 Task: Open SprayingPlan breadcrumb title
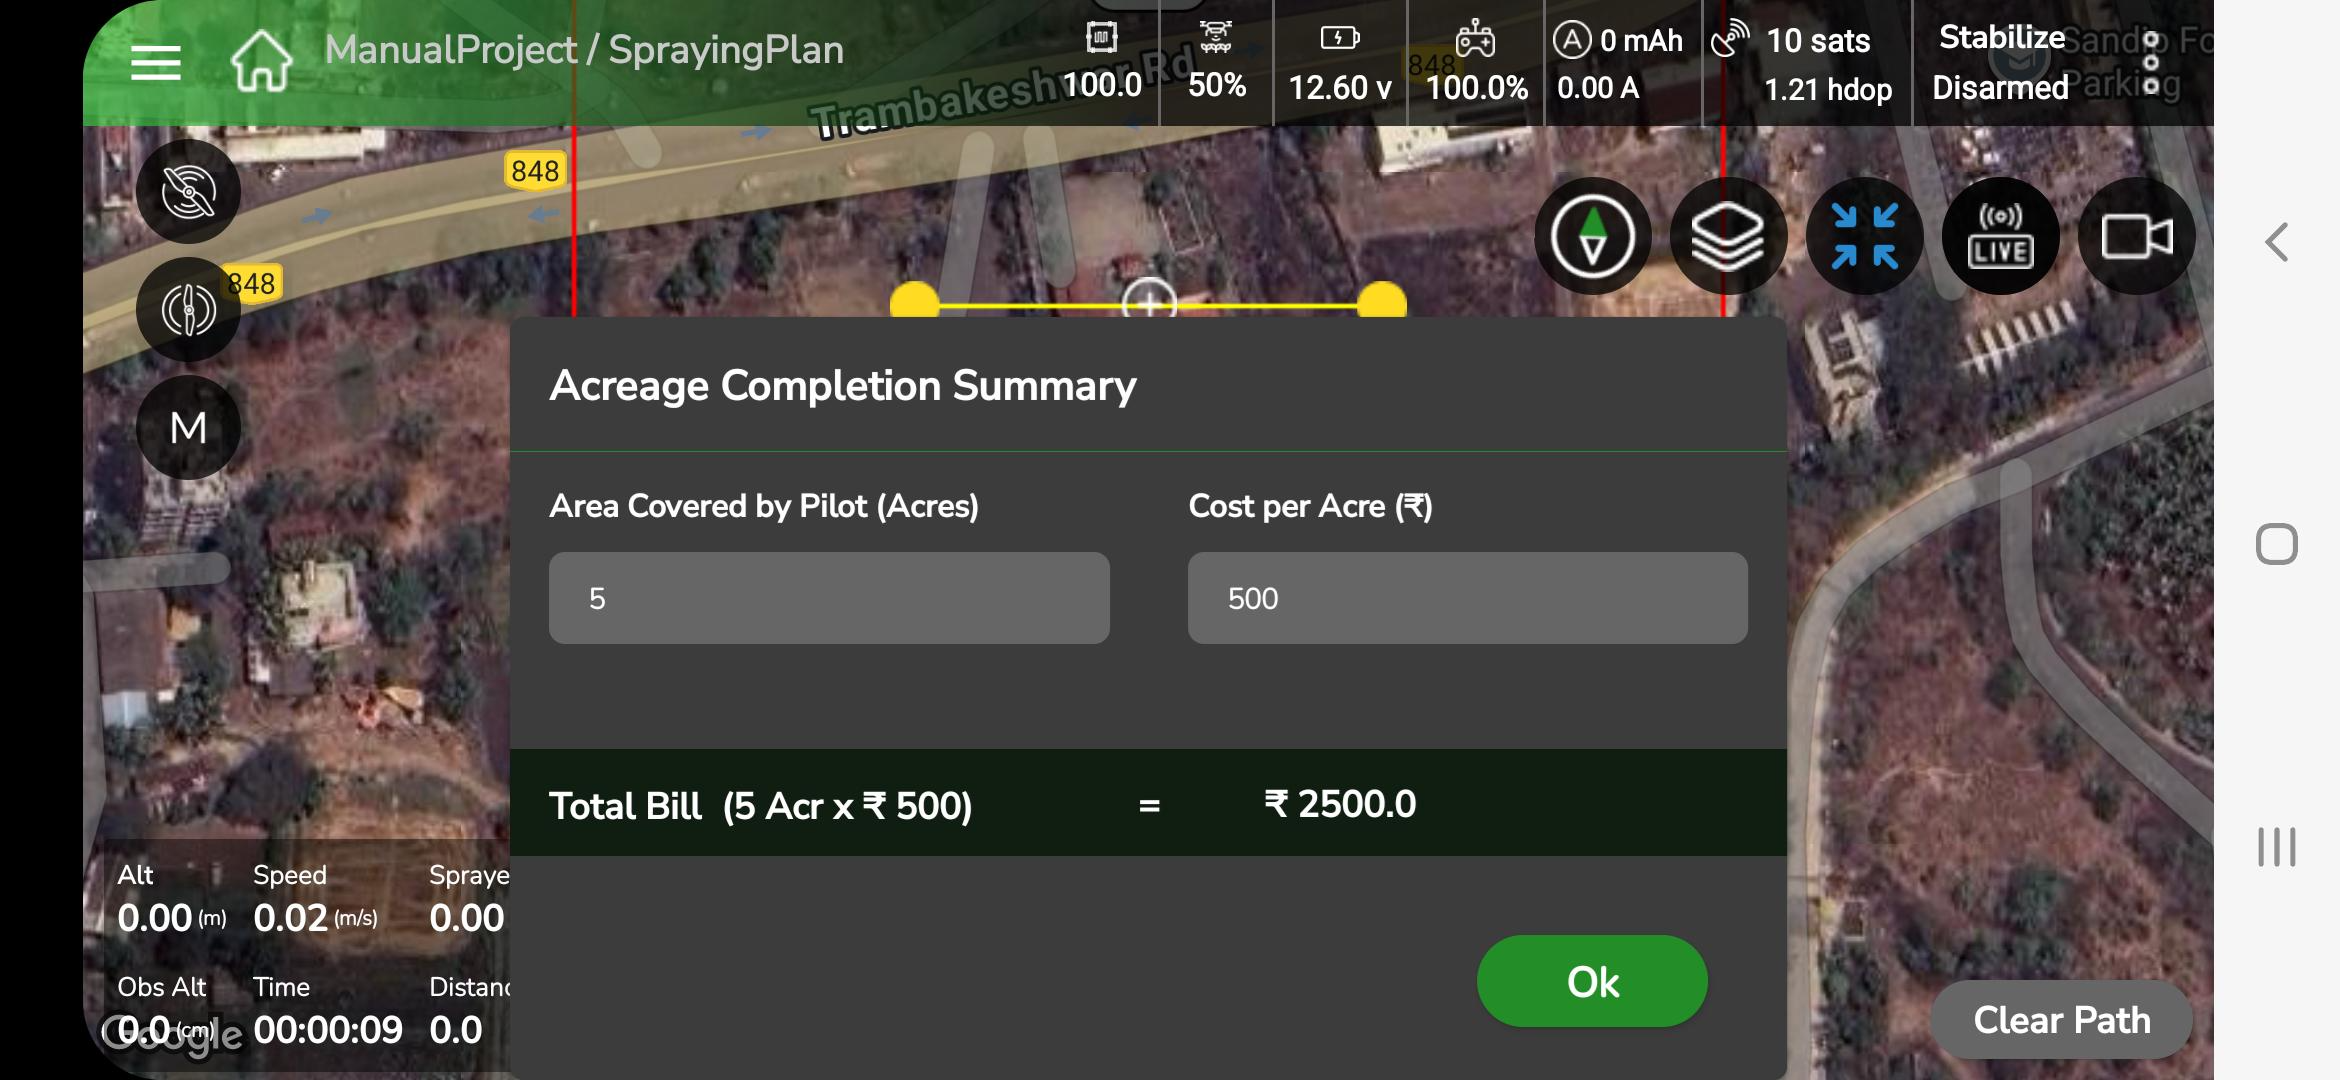(726, 50)
